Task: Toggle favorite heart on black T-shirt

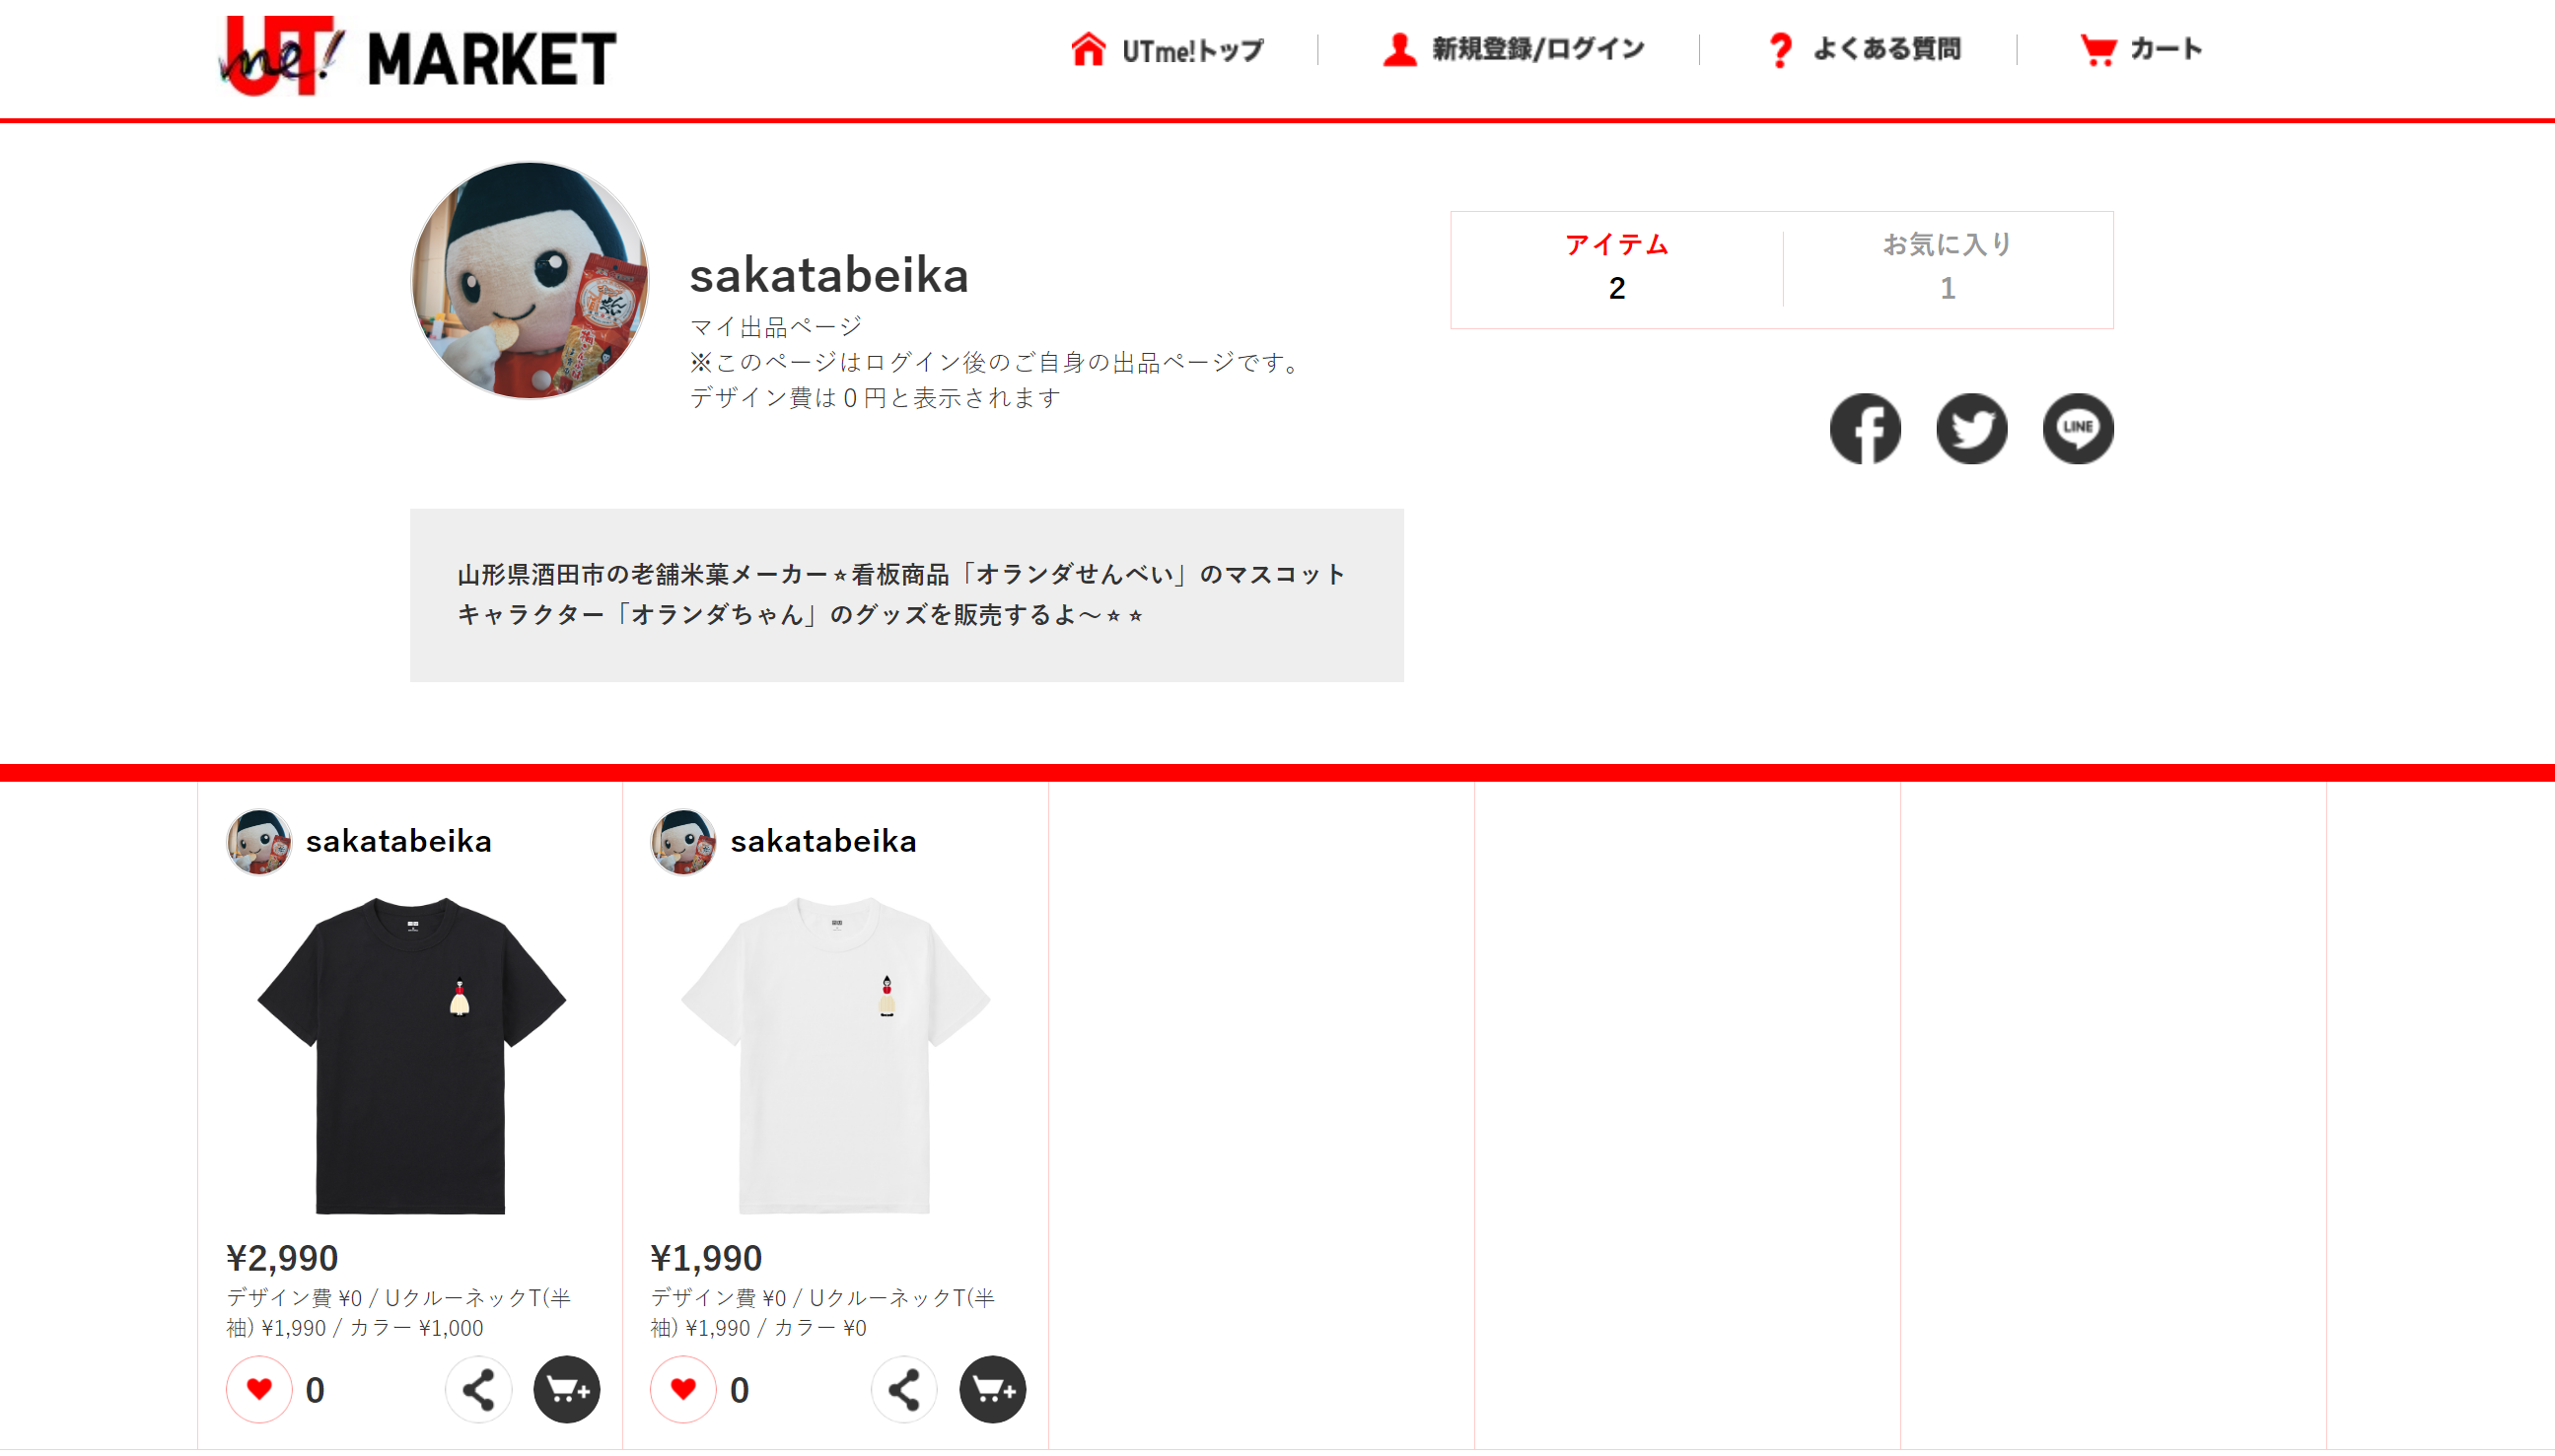Action: click(259, 1389)
